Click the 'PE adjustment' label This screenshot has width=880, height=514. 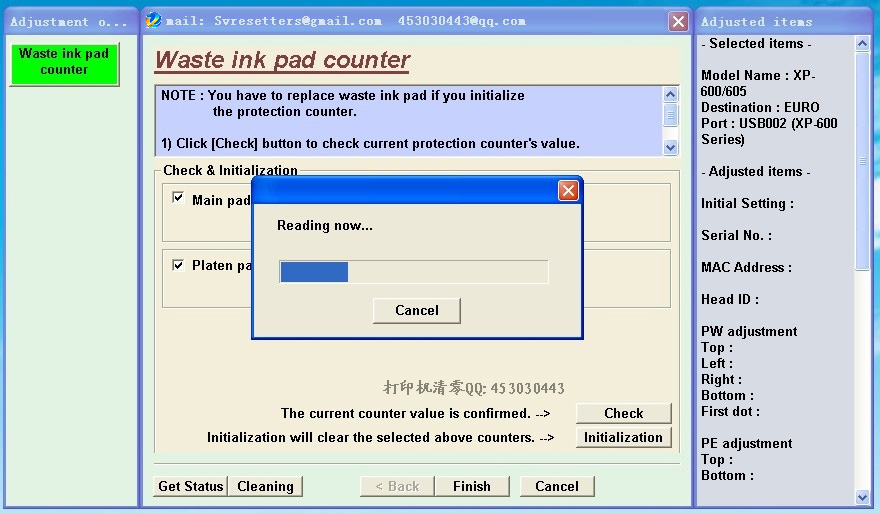point(746,443)
